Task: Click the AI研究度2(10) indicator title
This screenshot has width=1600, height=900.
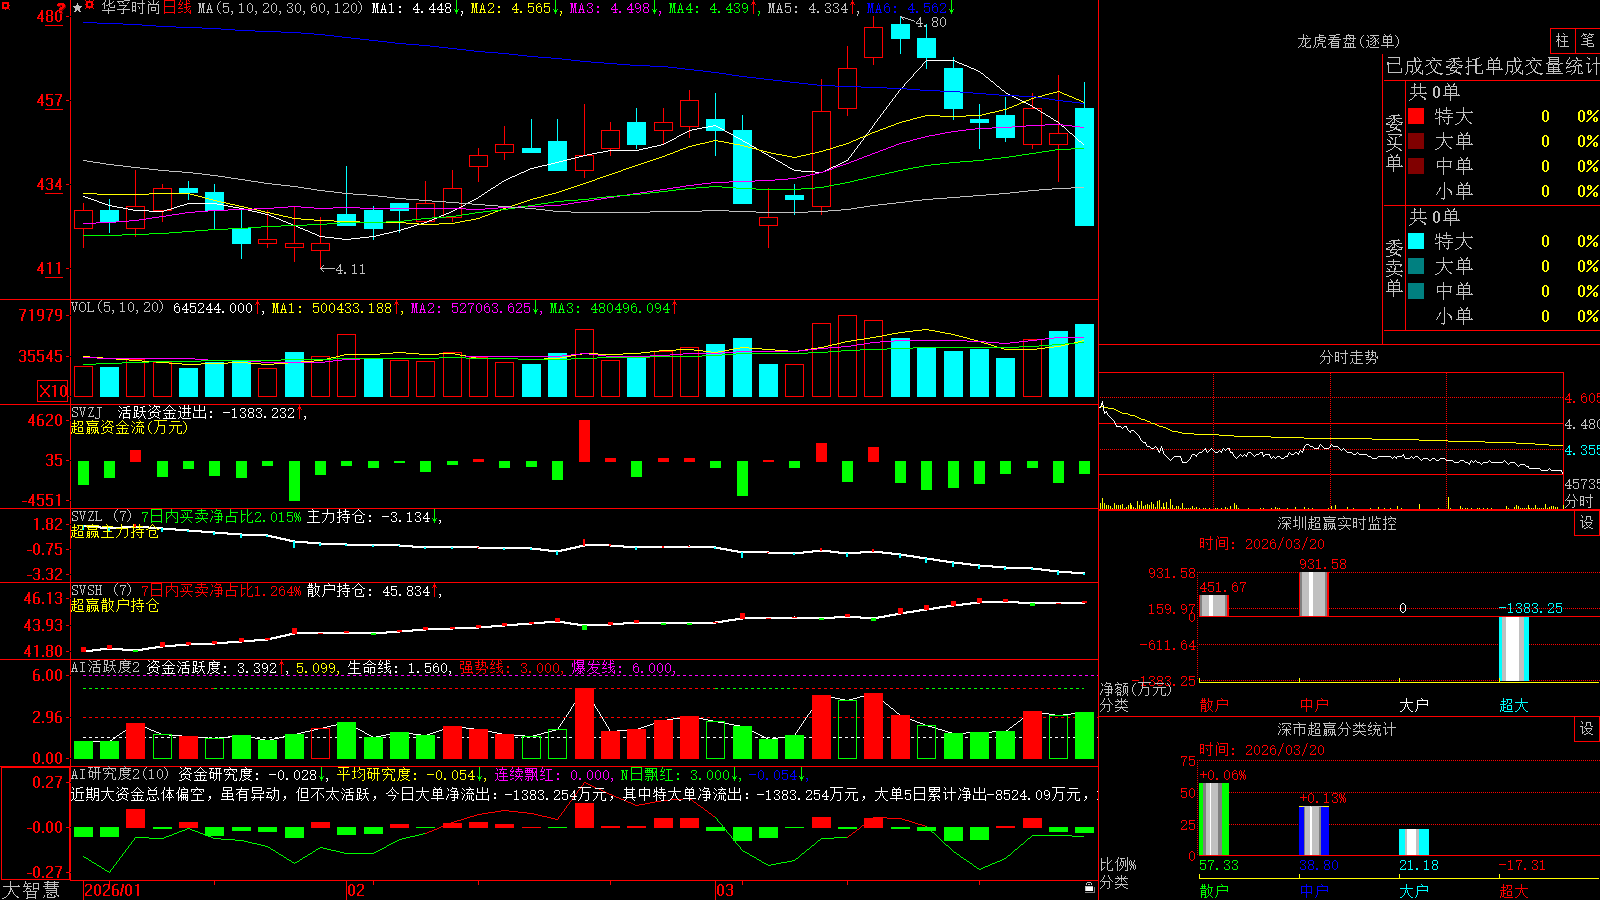Action: [120, 774]
